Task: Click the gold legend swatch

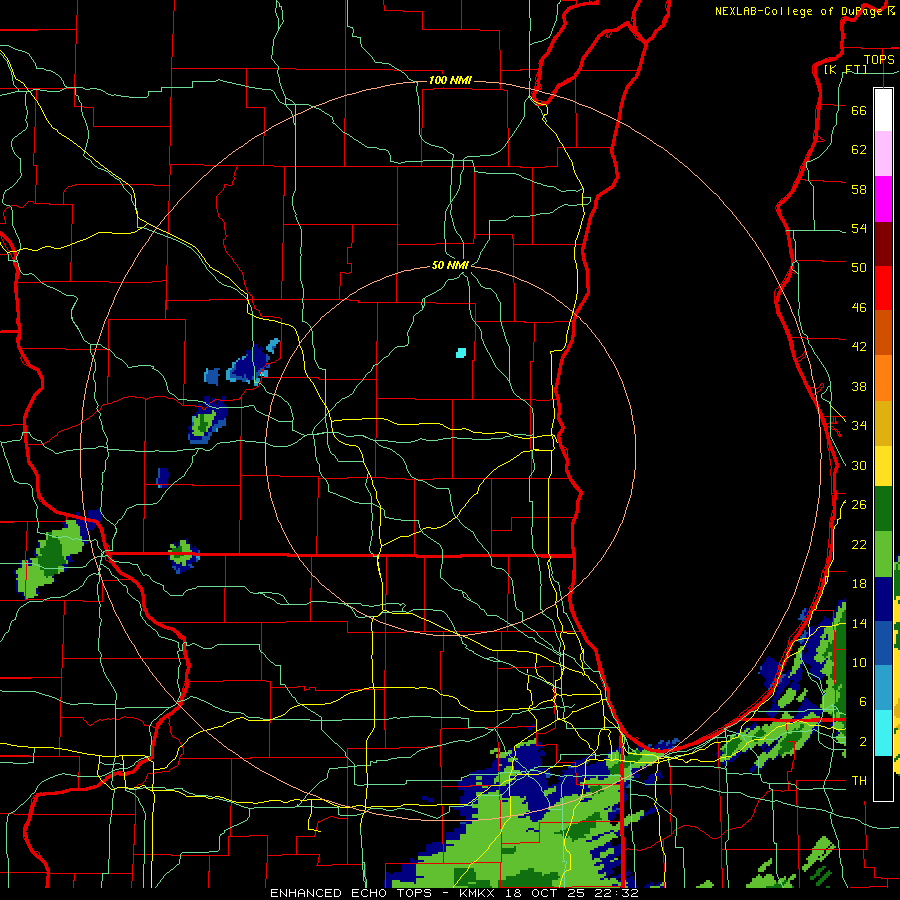Action: 883,423
